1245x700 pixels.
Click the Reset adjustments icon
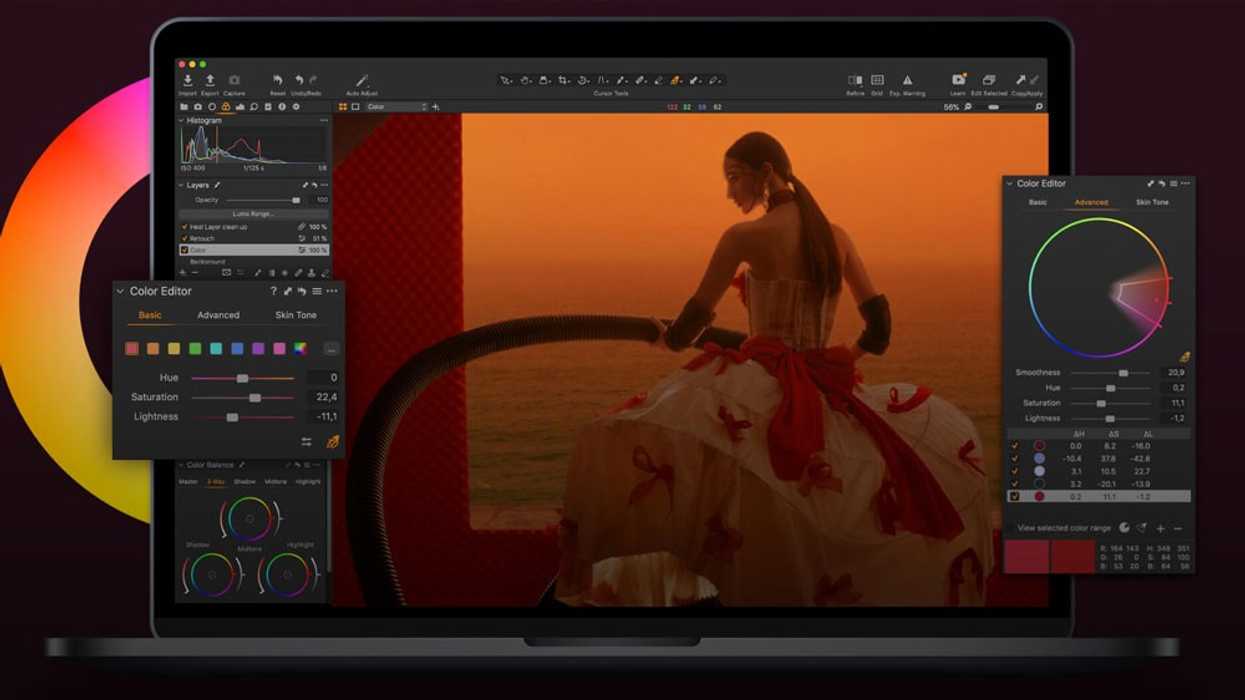277,80
